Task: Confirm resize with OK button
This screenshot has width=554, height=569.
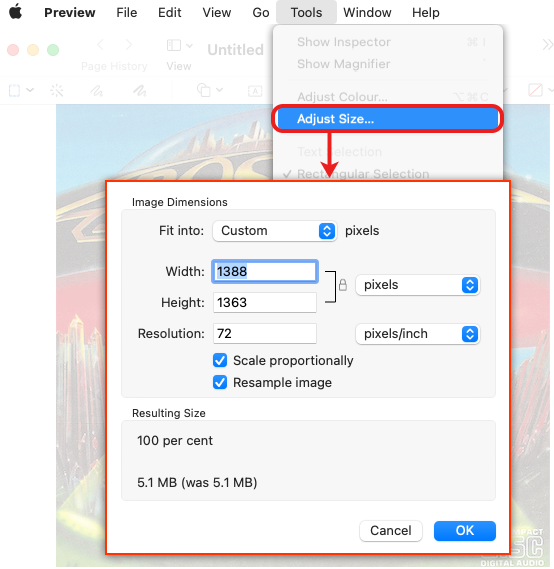Action: (465, 531)
